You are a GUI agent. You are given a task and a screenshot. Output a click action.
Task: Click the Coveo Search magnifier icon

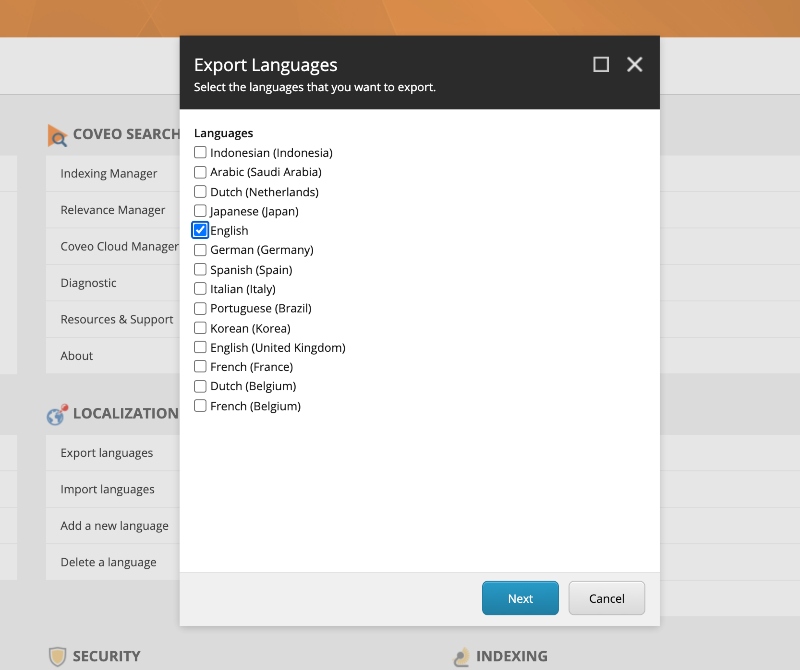coord(57,134)
